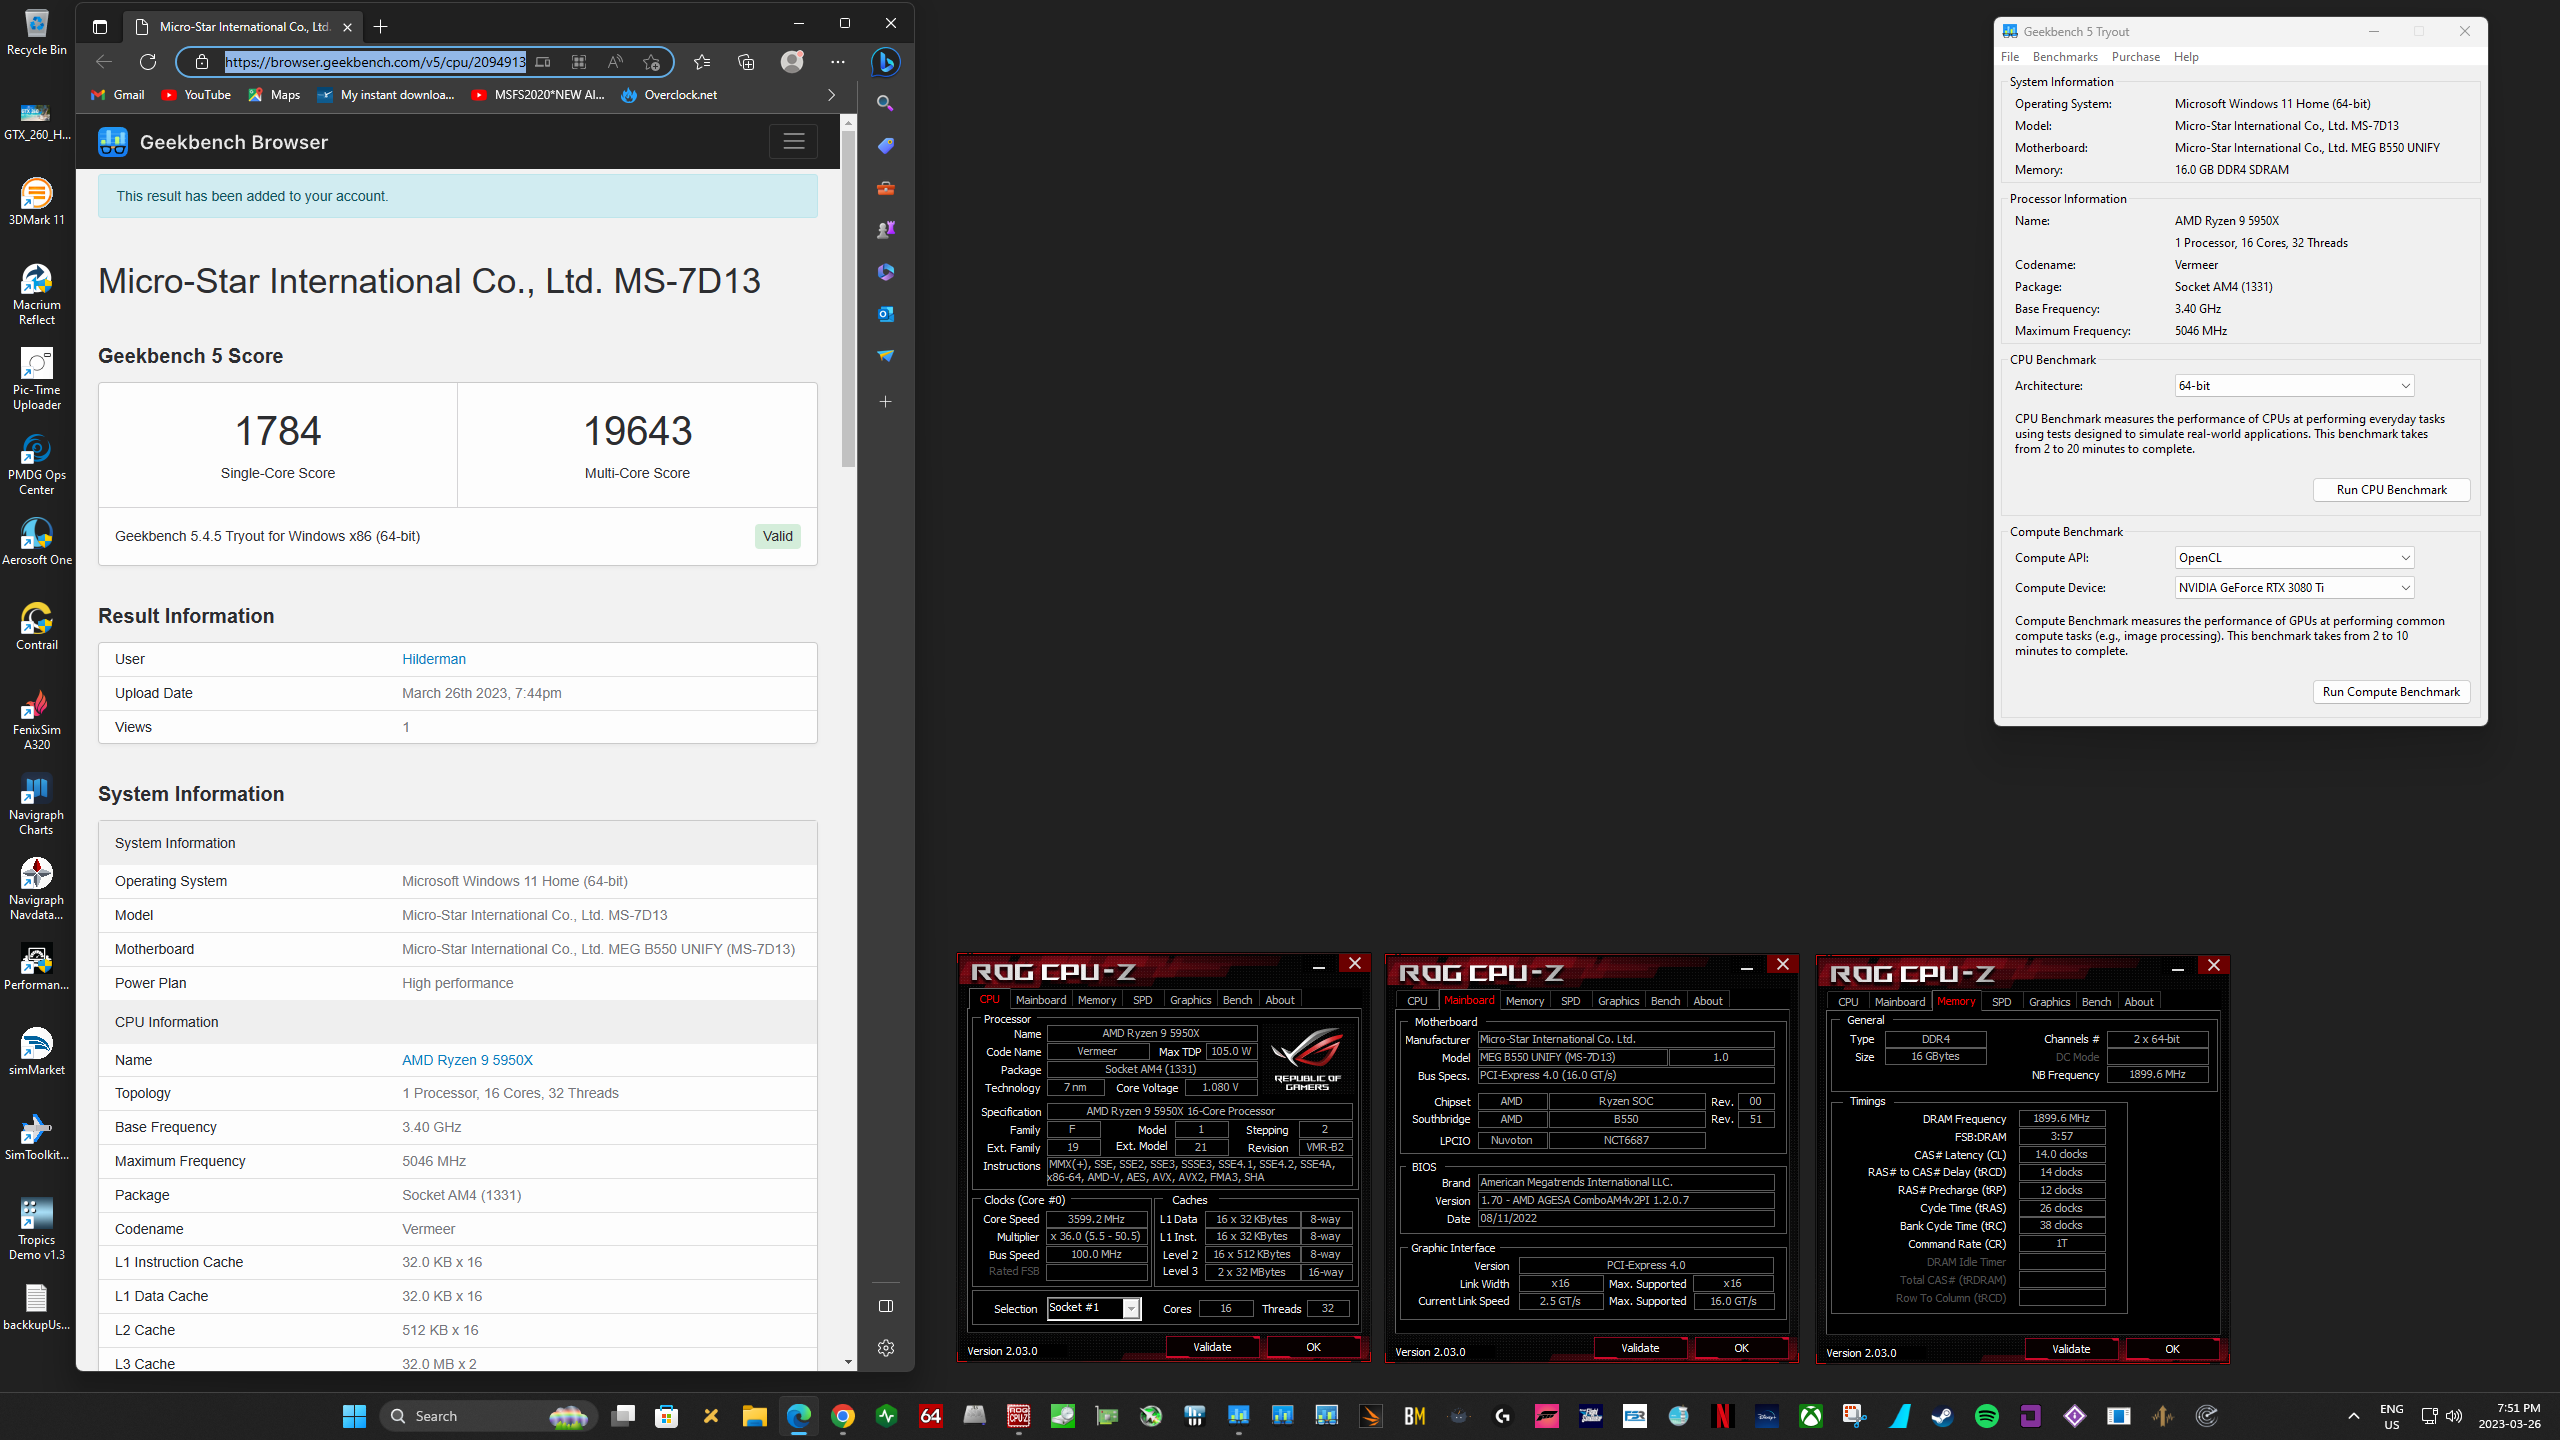
Task: Expand the Compute API OpenCL dropdown
Action: pyautogui.click(x=2295, y=558)
